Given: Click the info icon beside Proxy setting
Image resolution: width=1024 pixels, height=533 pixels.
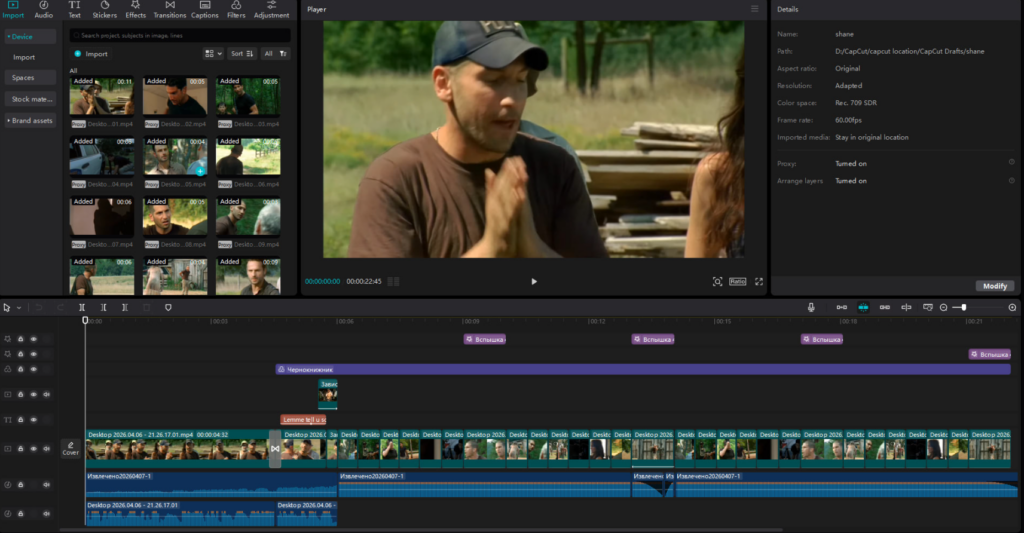Looking at the screenshot, I should pos(1012,162).
